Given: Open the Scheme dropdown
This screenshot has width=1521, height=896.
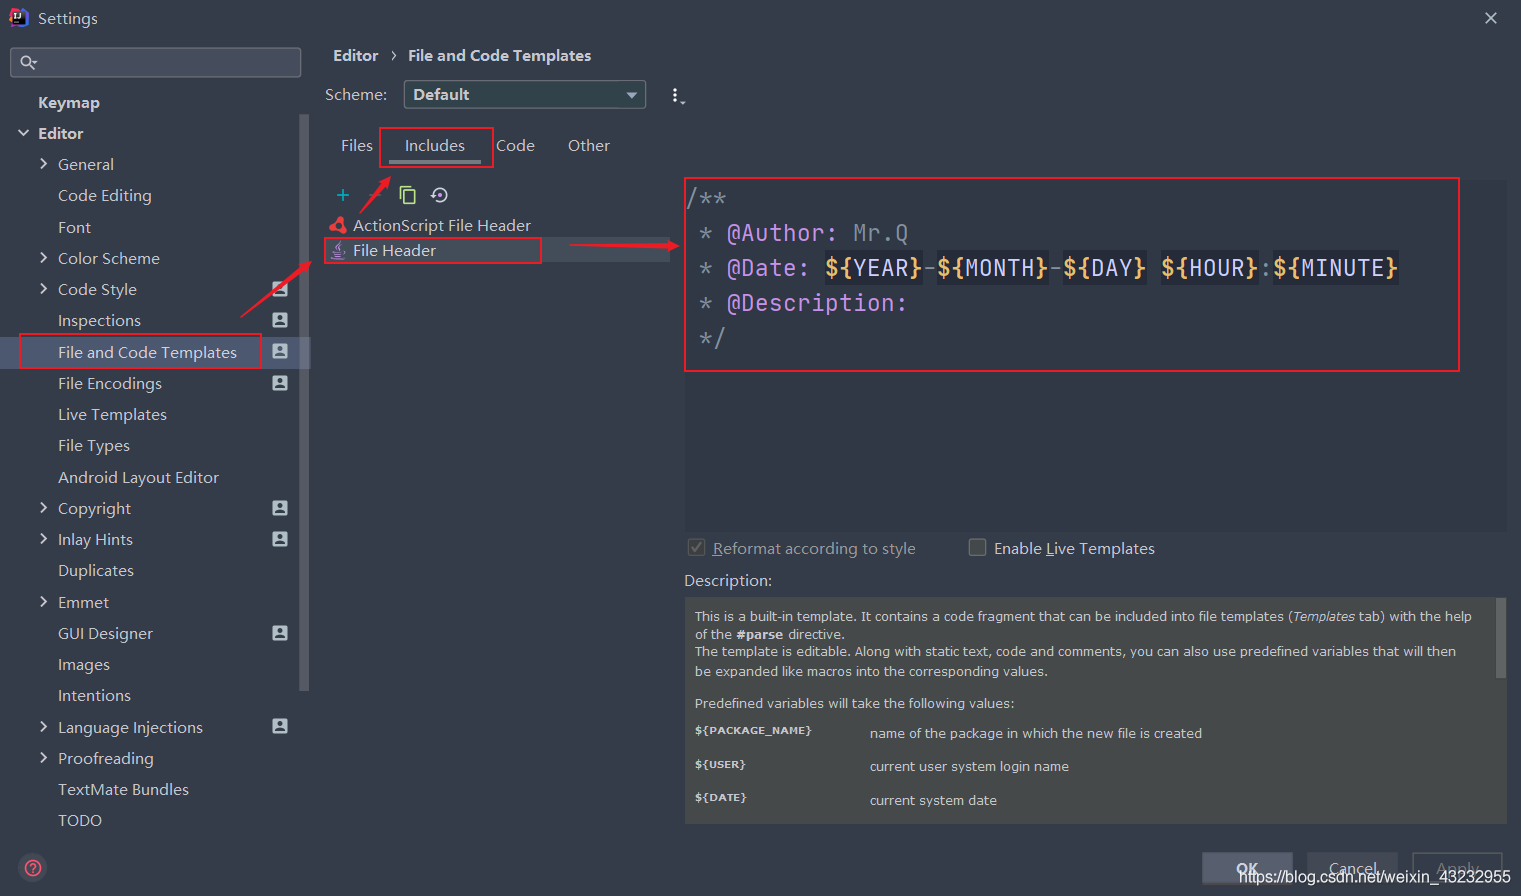Looking at the screenshot, I should [x=524, y=95].
